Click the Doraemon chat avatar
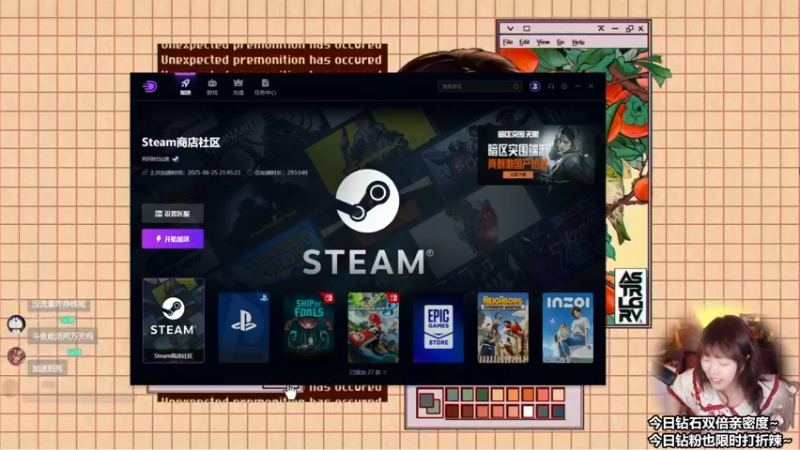 [16, 324]
